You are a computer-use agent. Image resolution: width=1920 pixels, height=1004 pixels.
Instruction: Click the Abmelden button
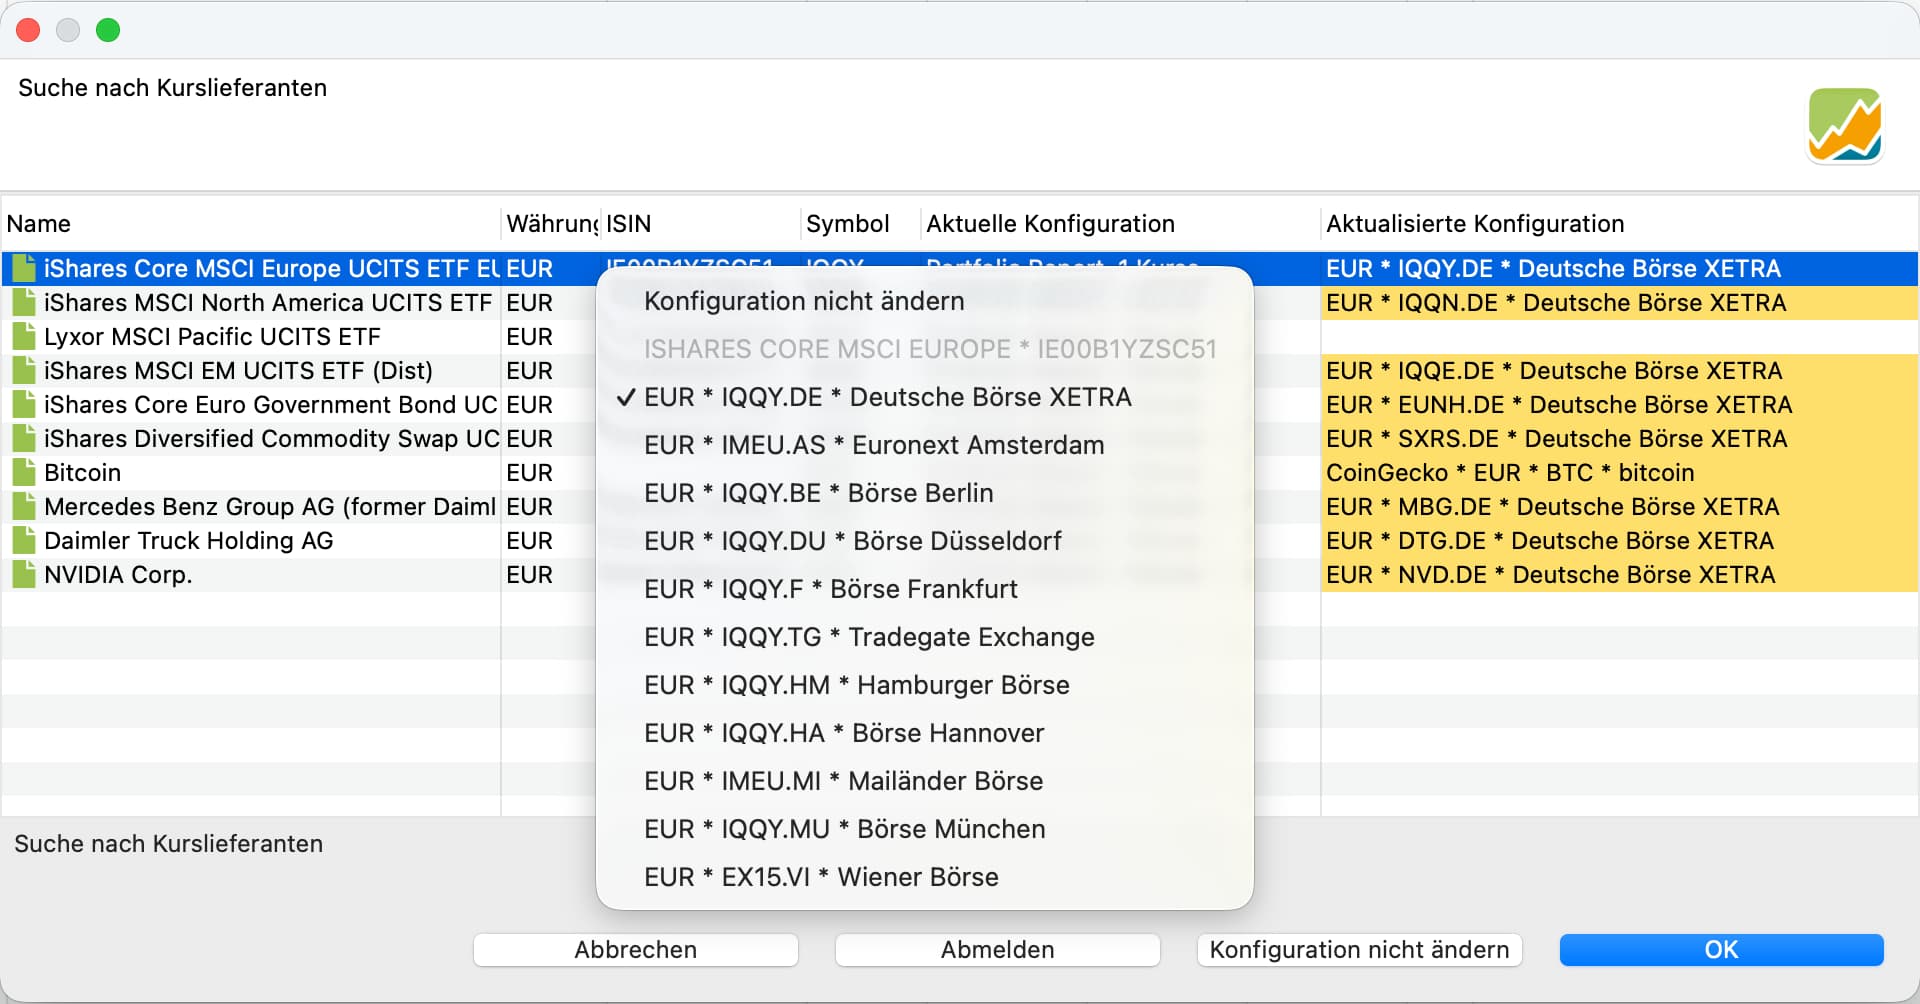click(997, 950)
